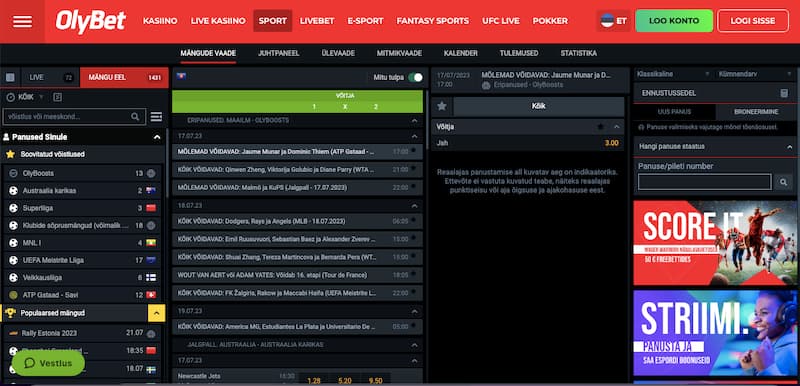This screenshot has width=800, height=386.
Task: Collapse the Panused Sinule section
Action: [x=157, y=137]
